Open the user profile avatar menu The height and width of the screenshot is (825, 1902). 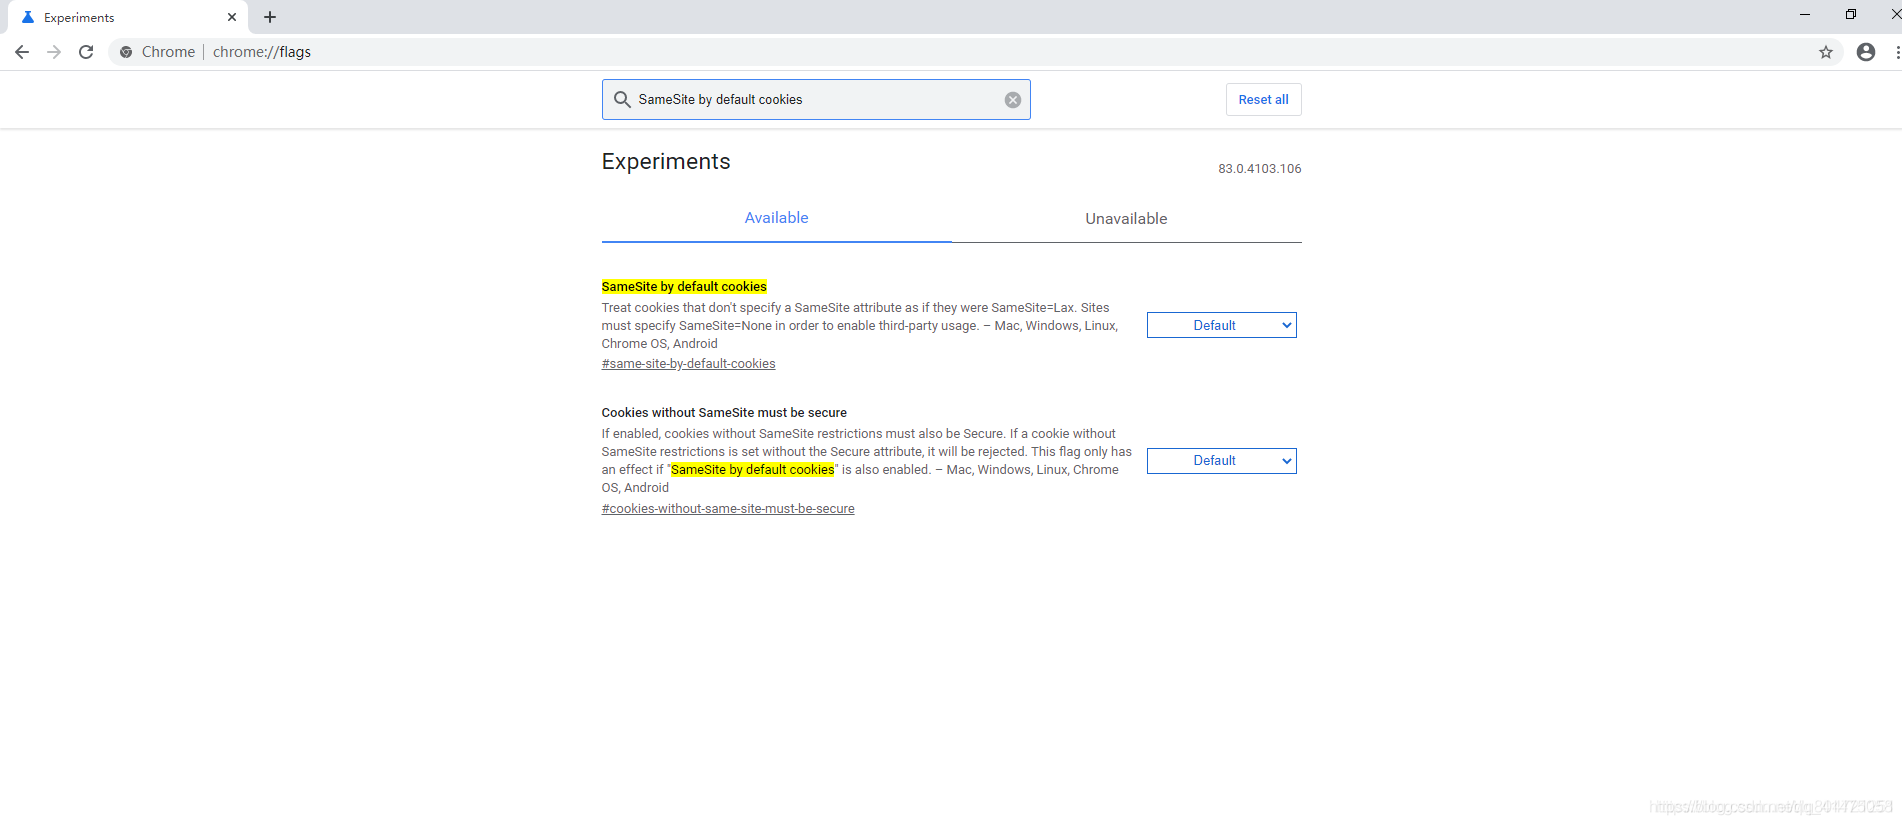(x=1866, y=52)
